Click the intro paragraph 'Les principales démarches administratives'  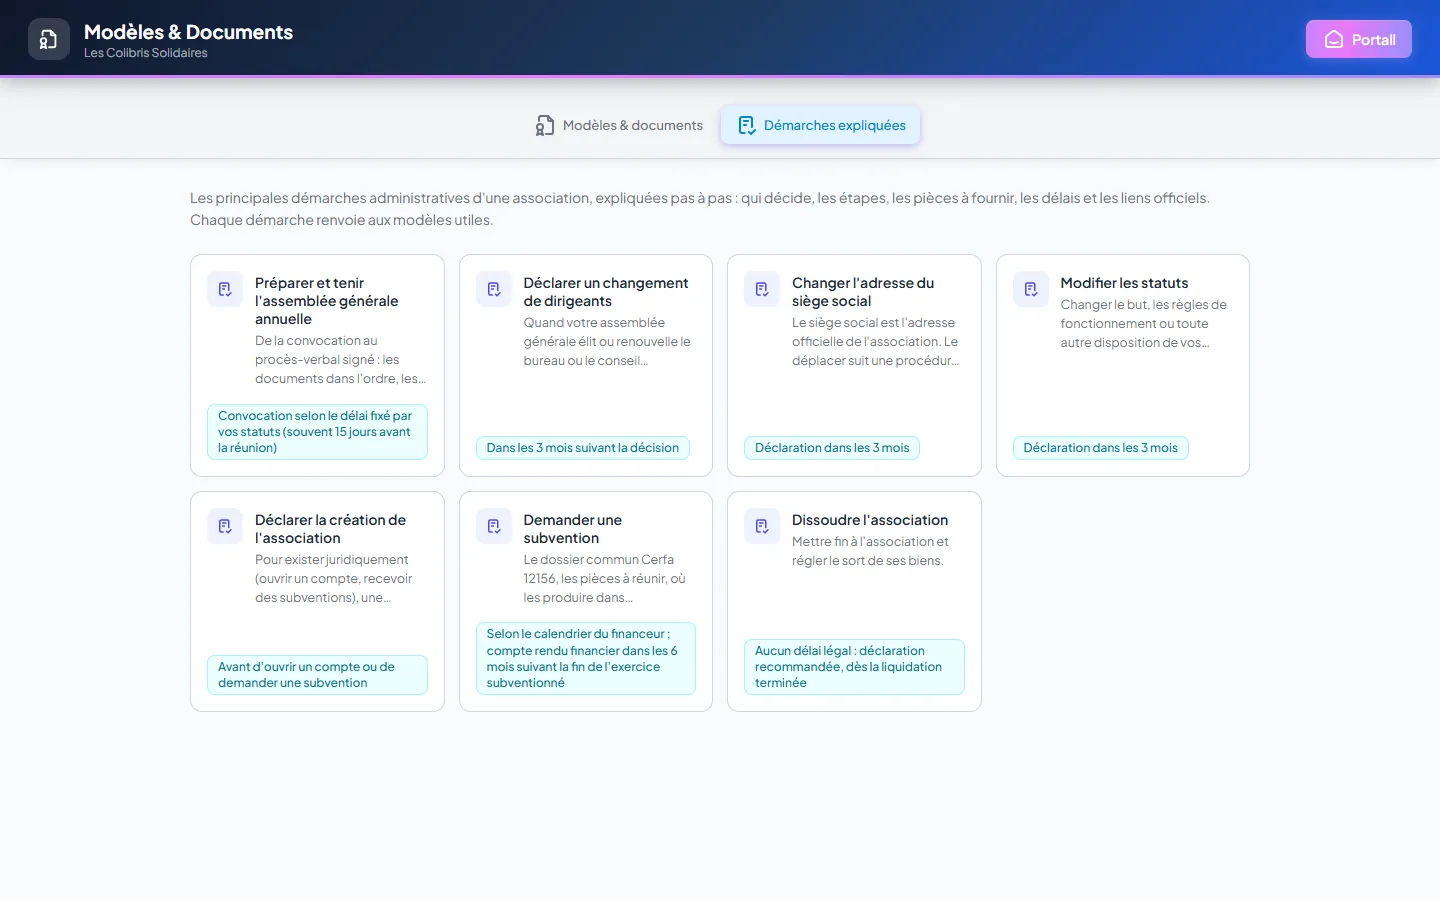click(x=700, y=209)
